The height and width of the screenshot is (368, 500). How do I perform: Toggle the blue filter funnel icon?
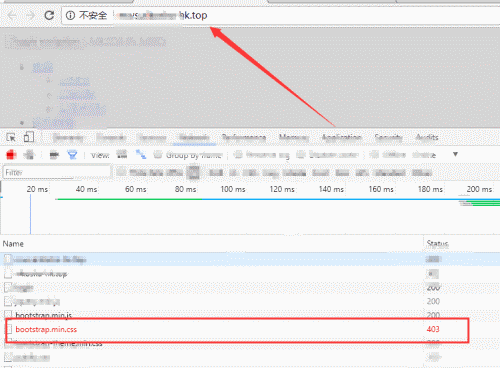pyautogui.click(x=72, y=155)
